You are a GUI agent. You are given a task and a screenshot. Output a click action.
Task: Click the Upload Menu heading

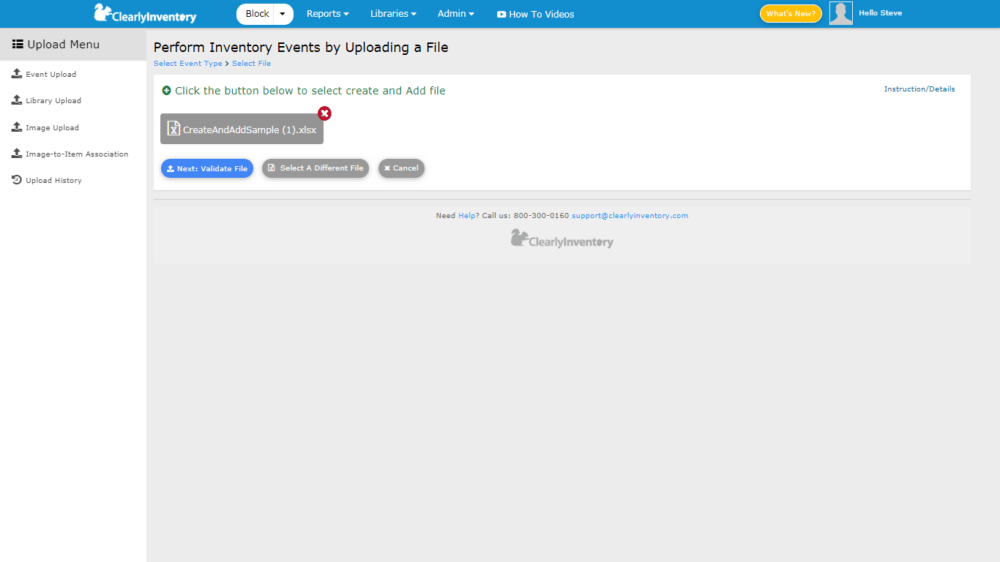point(56,44)
